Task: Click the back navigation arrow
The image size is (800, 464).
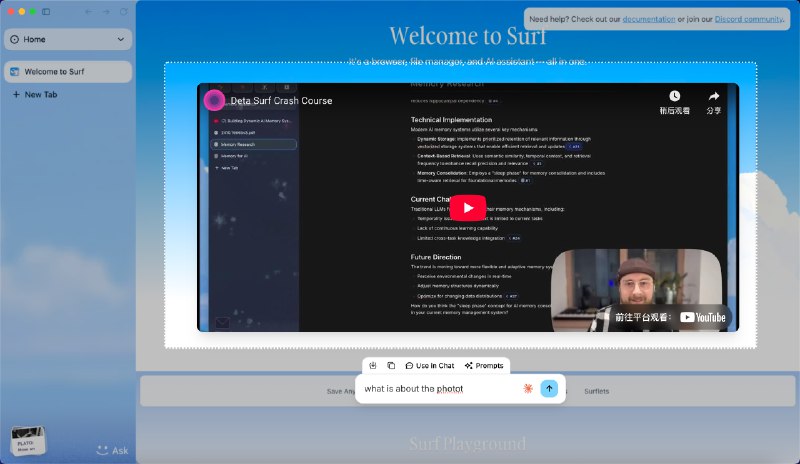Action: (89, 11)
